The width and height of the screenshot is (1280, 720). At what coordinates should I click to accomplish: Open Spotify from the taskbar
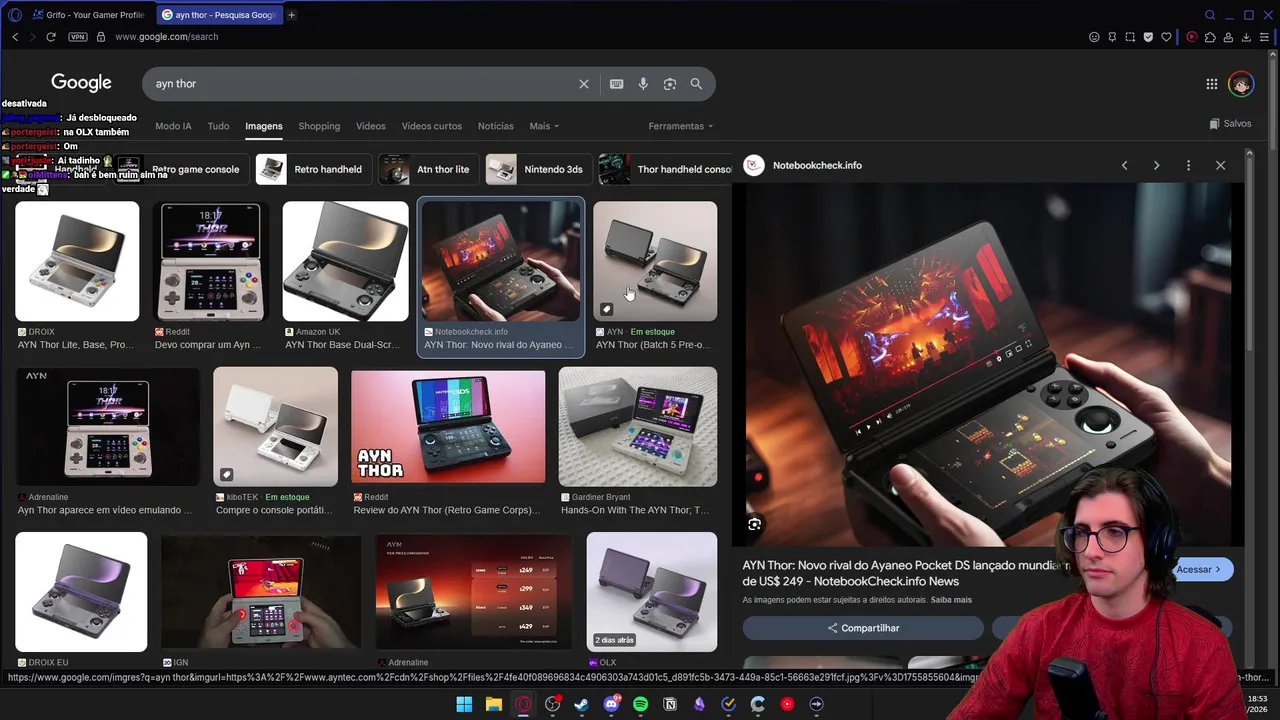coord(640,704)
